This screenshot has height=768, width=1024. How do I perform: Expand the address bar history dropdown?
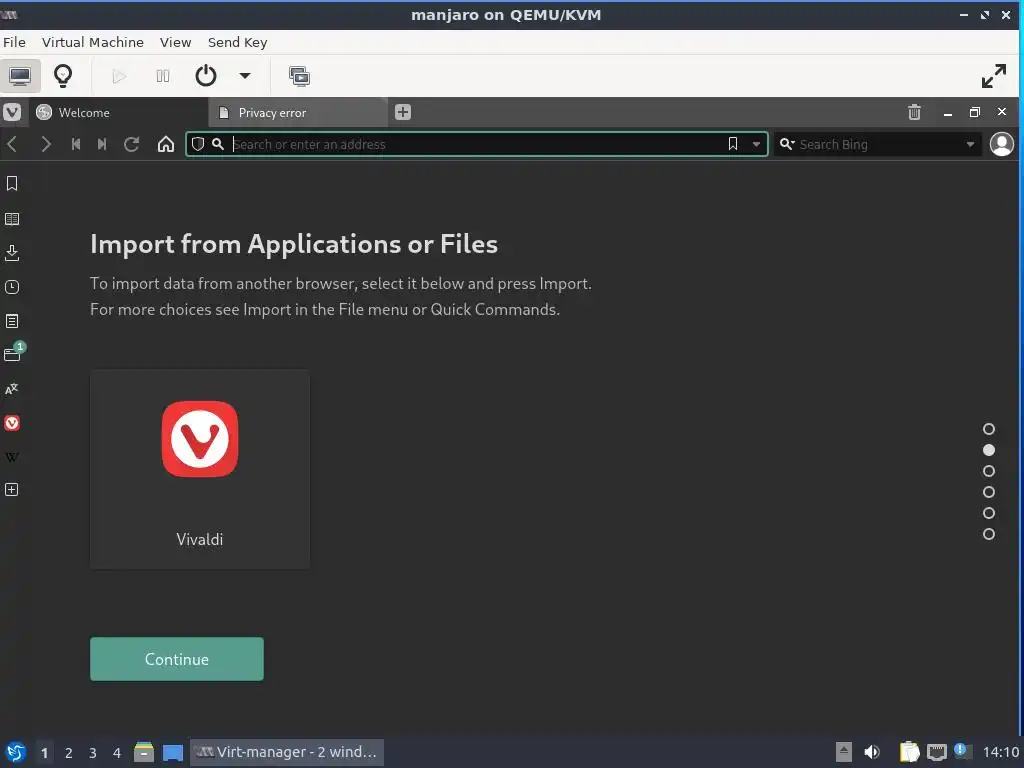pyautogui.click(x=756, y=144)
